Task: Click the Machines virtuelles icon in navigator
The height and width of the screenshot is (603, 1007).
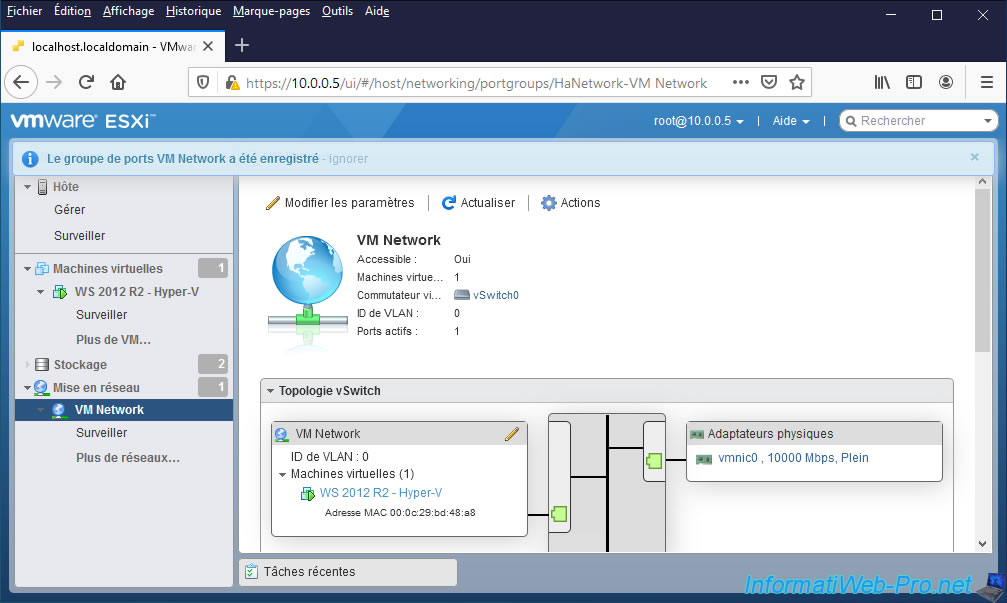Action: click(42, 268)
